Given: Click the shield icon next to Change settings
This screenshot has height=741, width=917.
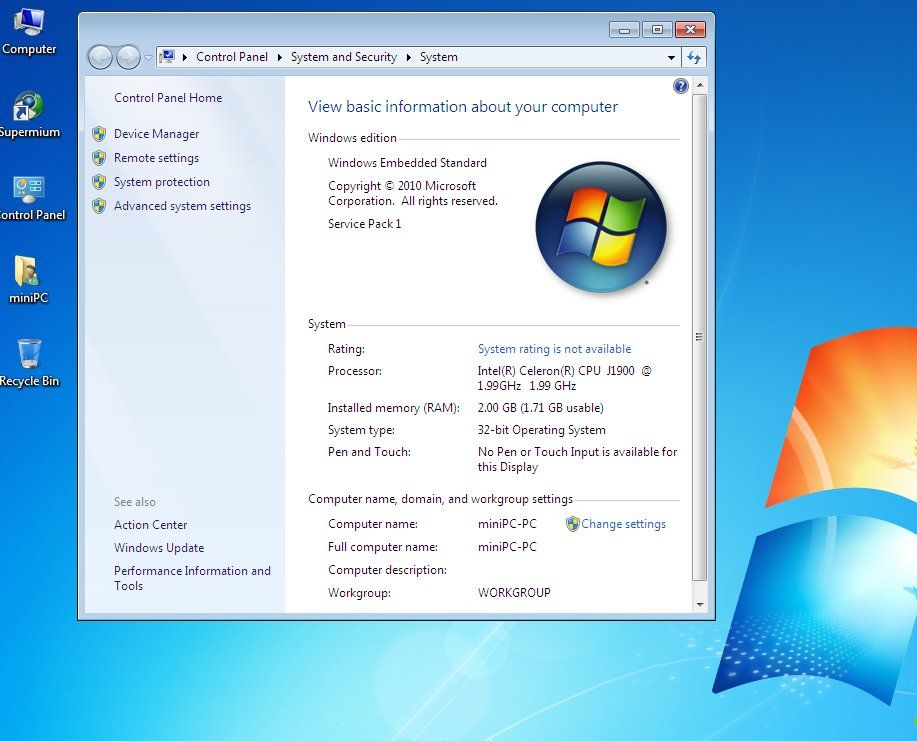Looking at the screenshot, I should [573, 524].
